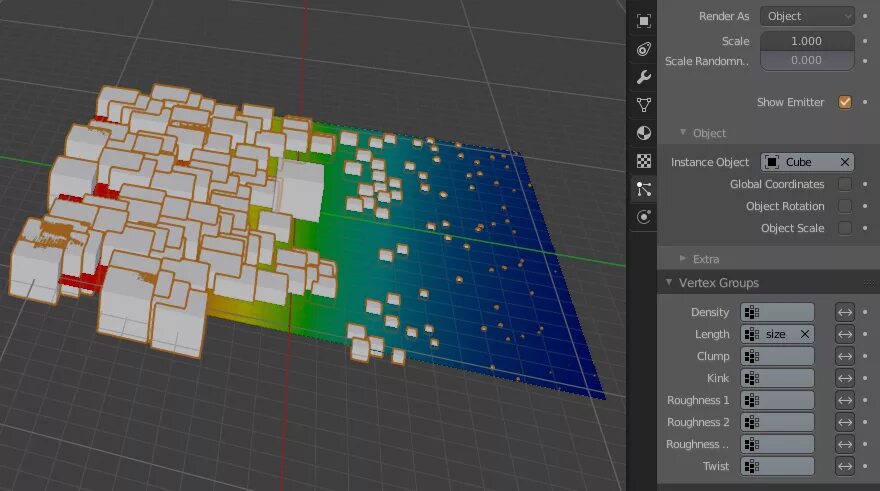
Task: Invert the Roughness 2 vertex group influence
Action: [x=845, y=422]
